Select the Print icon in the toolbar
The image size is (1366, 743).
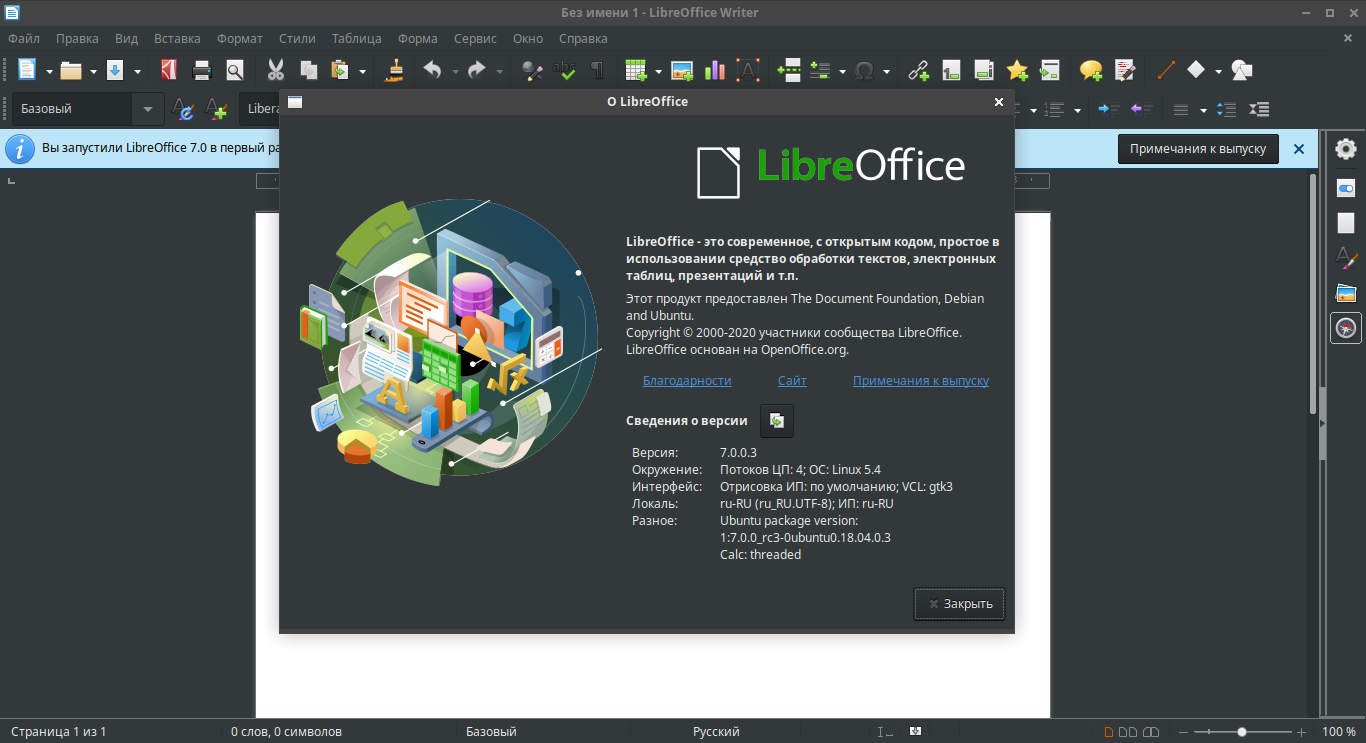click(201, 70)
